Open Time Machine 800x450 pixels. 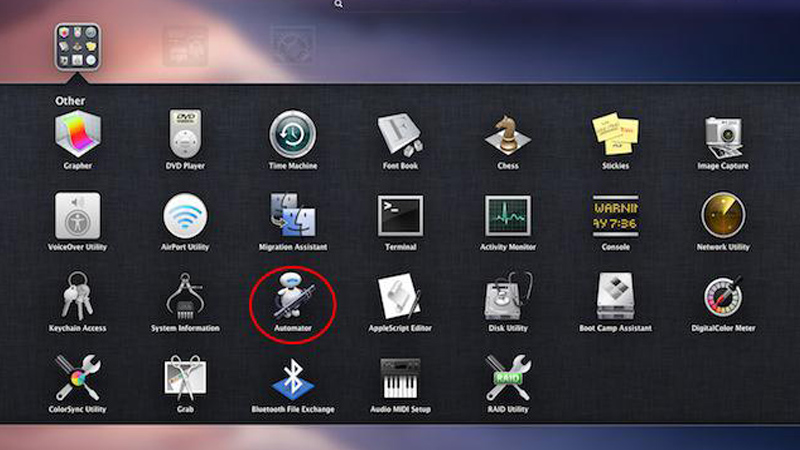click(292, 135)
